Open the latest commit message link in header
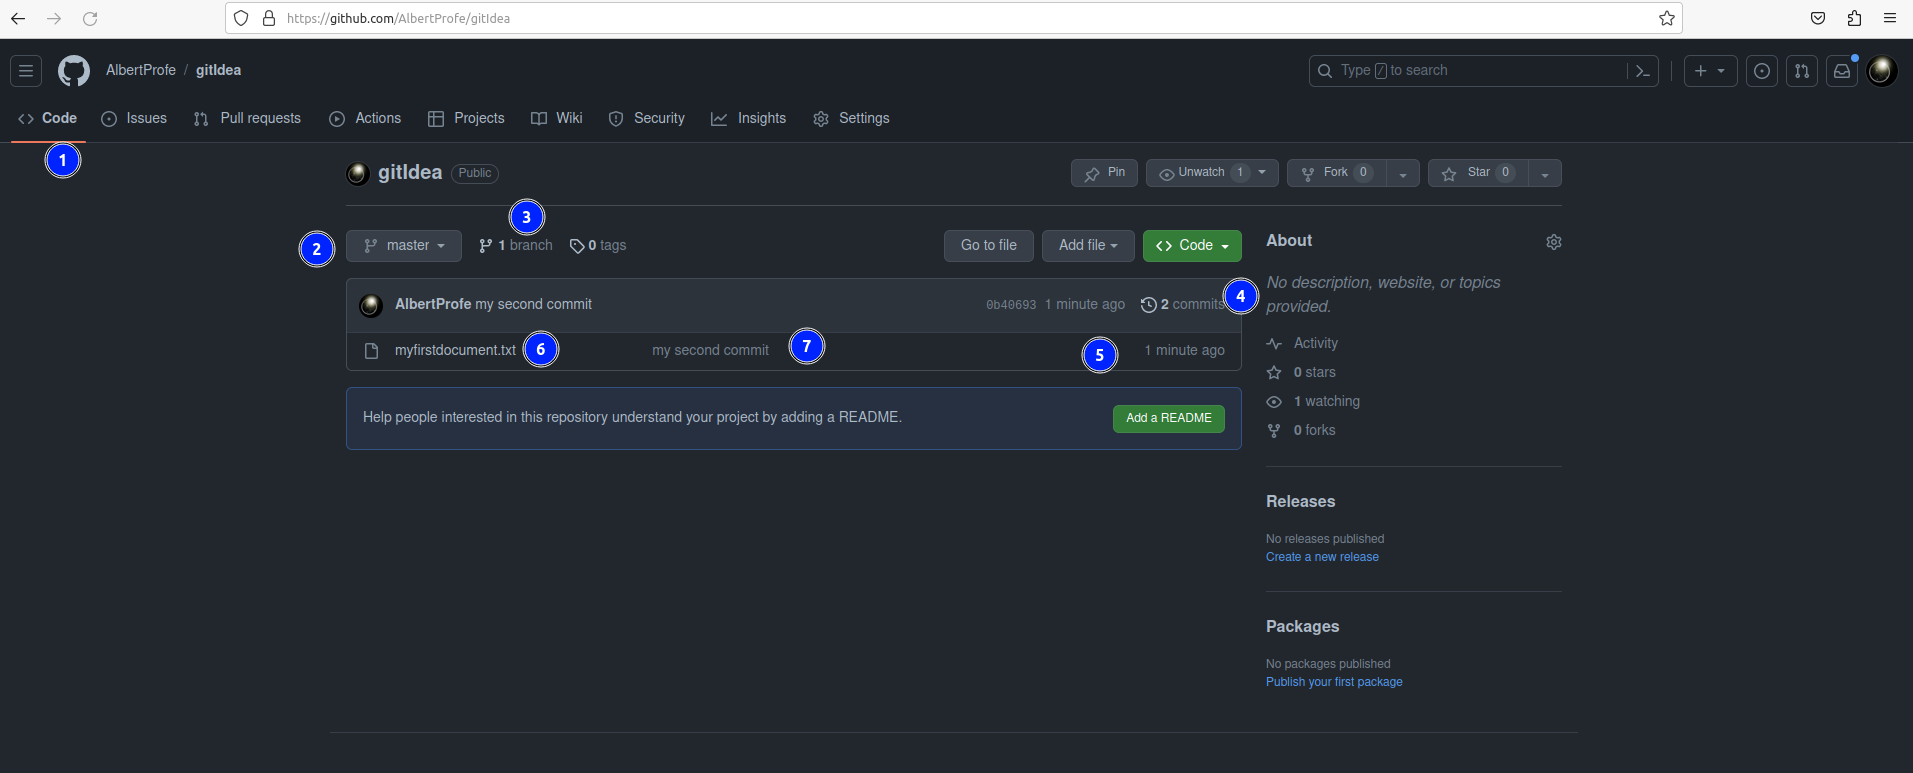Image resolution: width=1913 pixels, height=773 pixels. pos(533,304)
